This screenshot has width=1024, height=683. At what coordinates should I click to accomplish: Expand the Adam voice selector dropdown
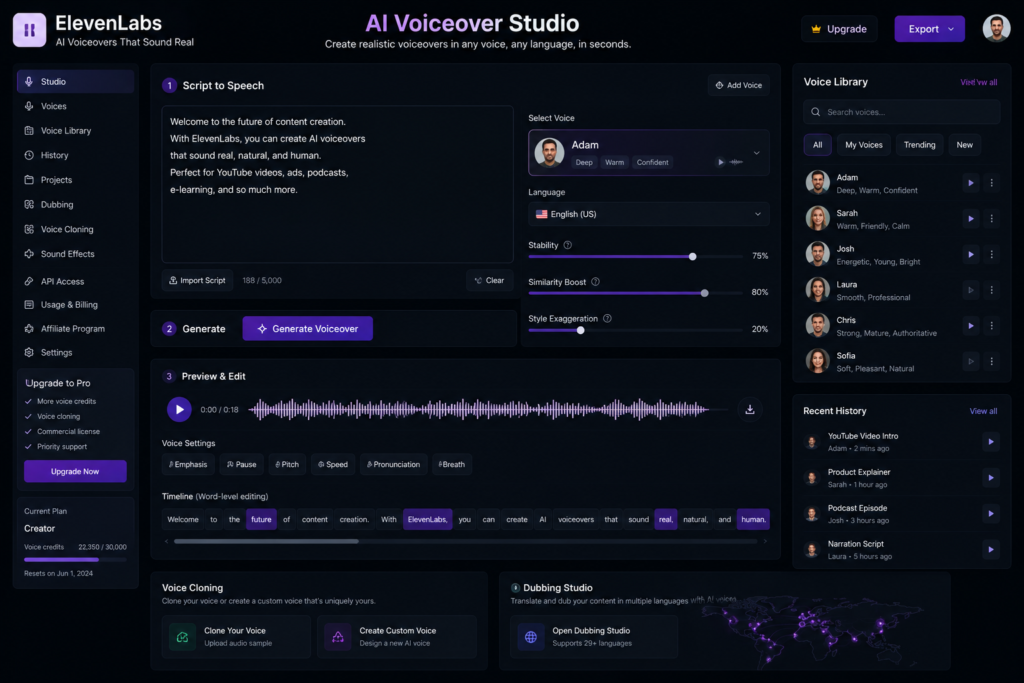click(x=756, y=153)
